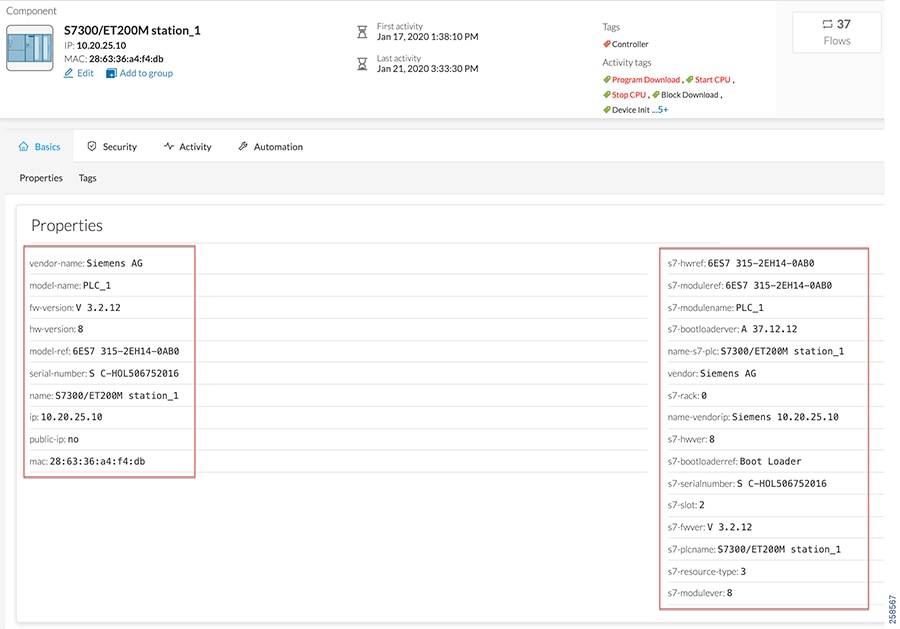
Task: Select the Device Init activity tag
Action: 631,110
